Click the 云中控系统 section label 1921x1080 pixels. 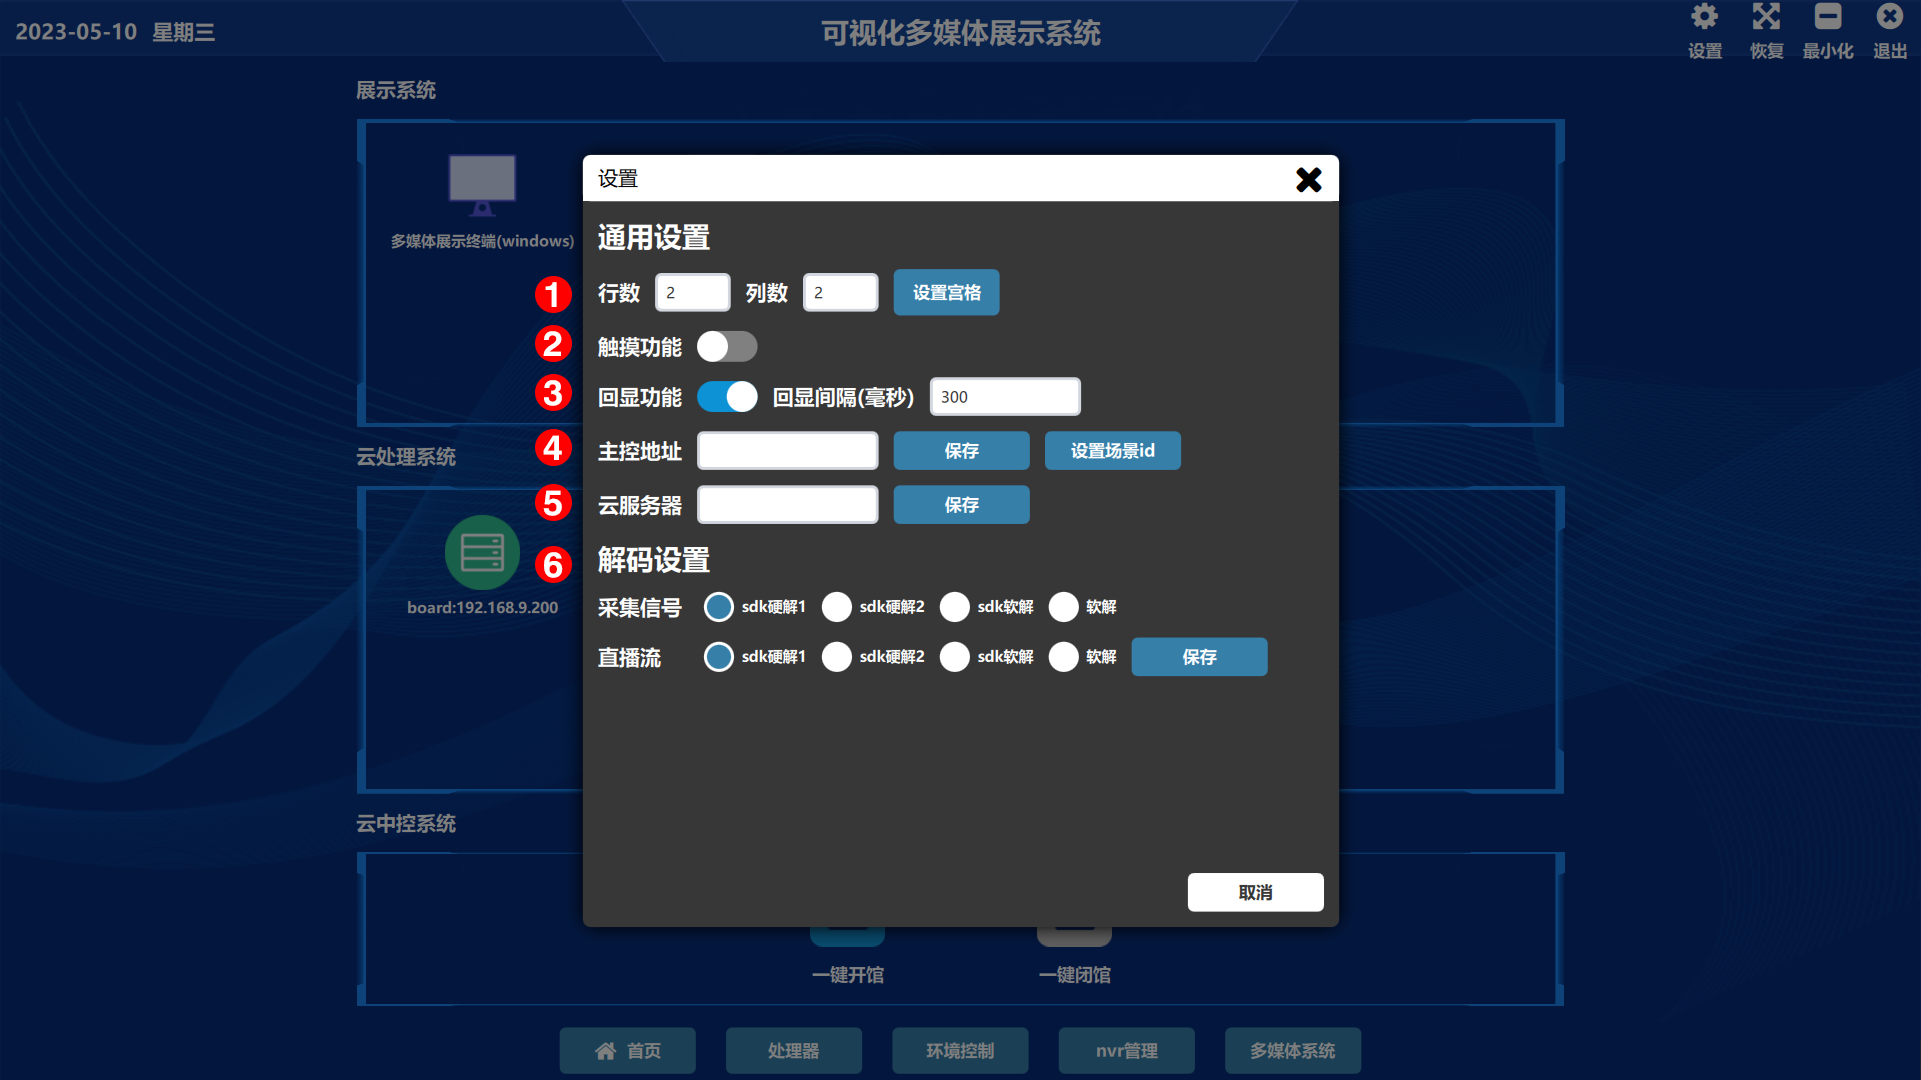[406, 824]
